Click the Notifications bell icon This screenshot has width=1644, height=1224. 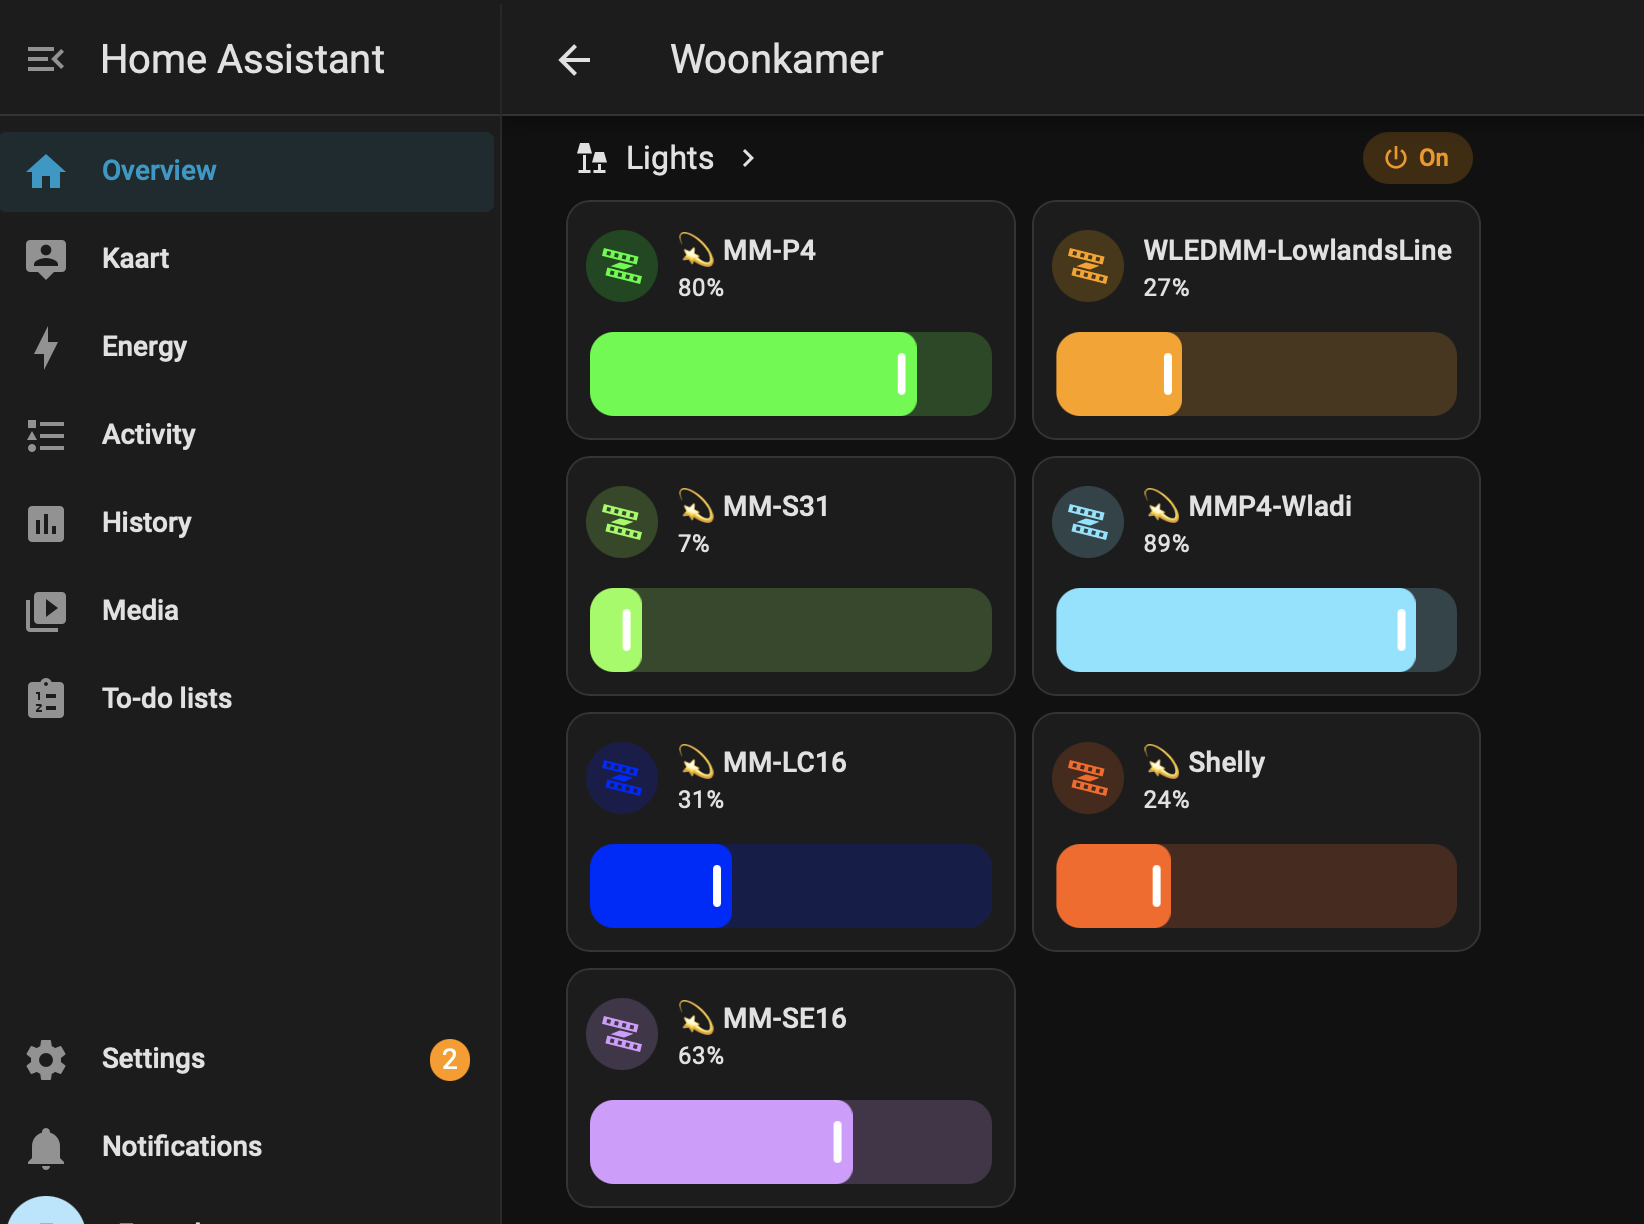[x=46, y=1147]
